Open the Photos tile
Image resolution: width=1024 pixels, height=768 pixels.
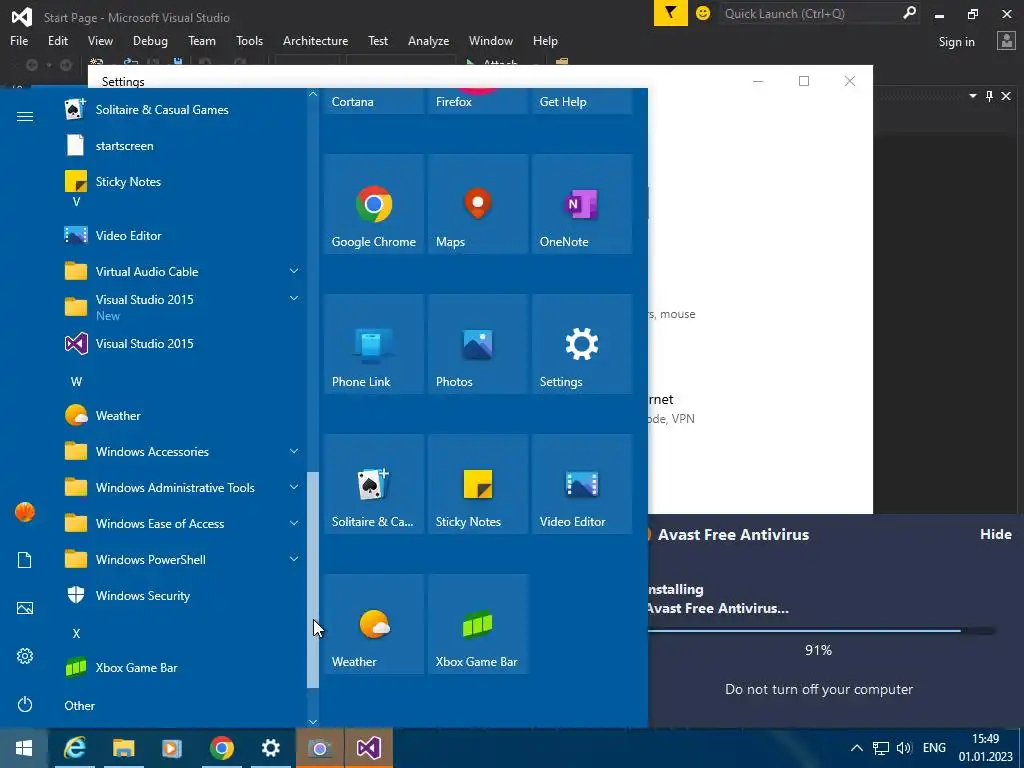[x=478, y=344]
